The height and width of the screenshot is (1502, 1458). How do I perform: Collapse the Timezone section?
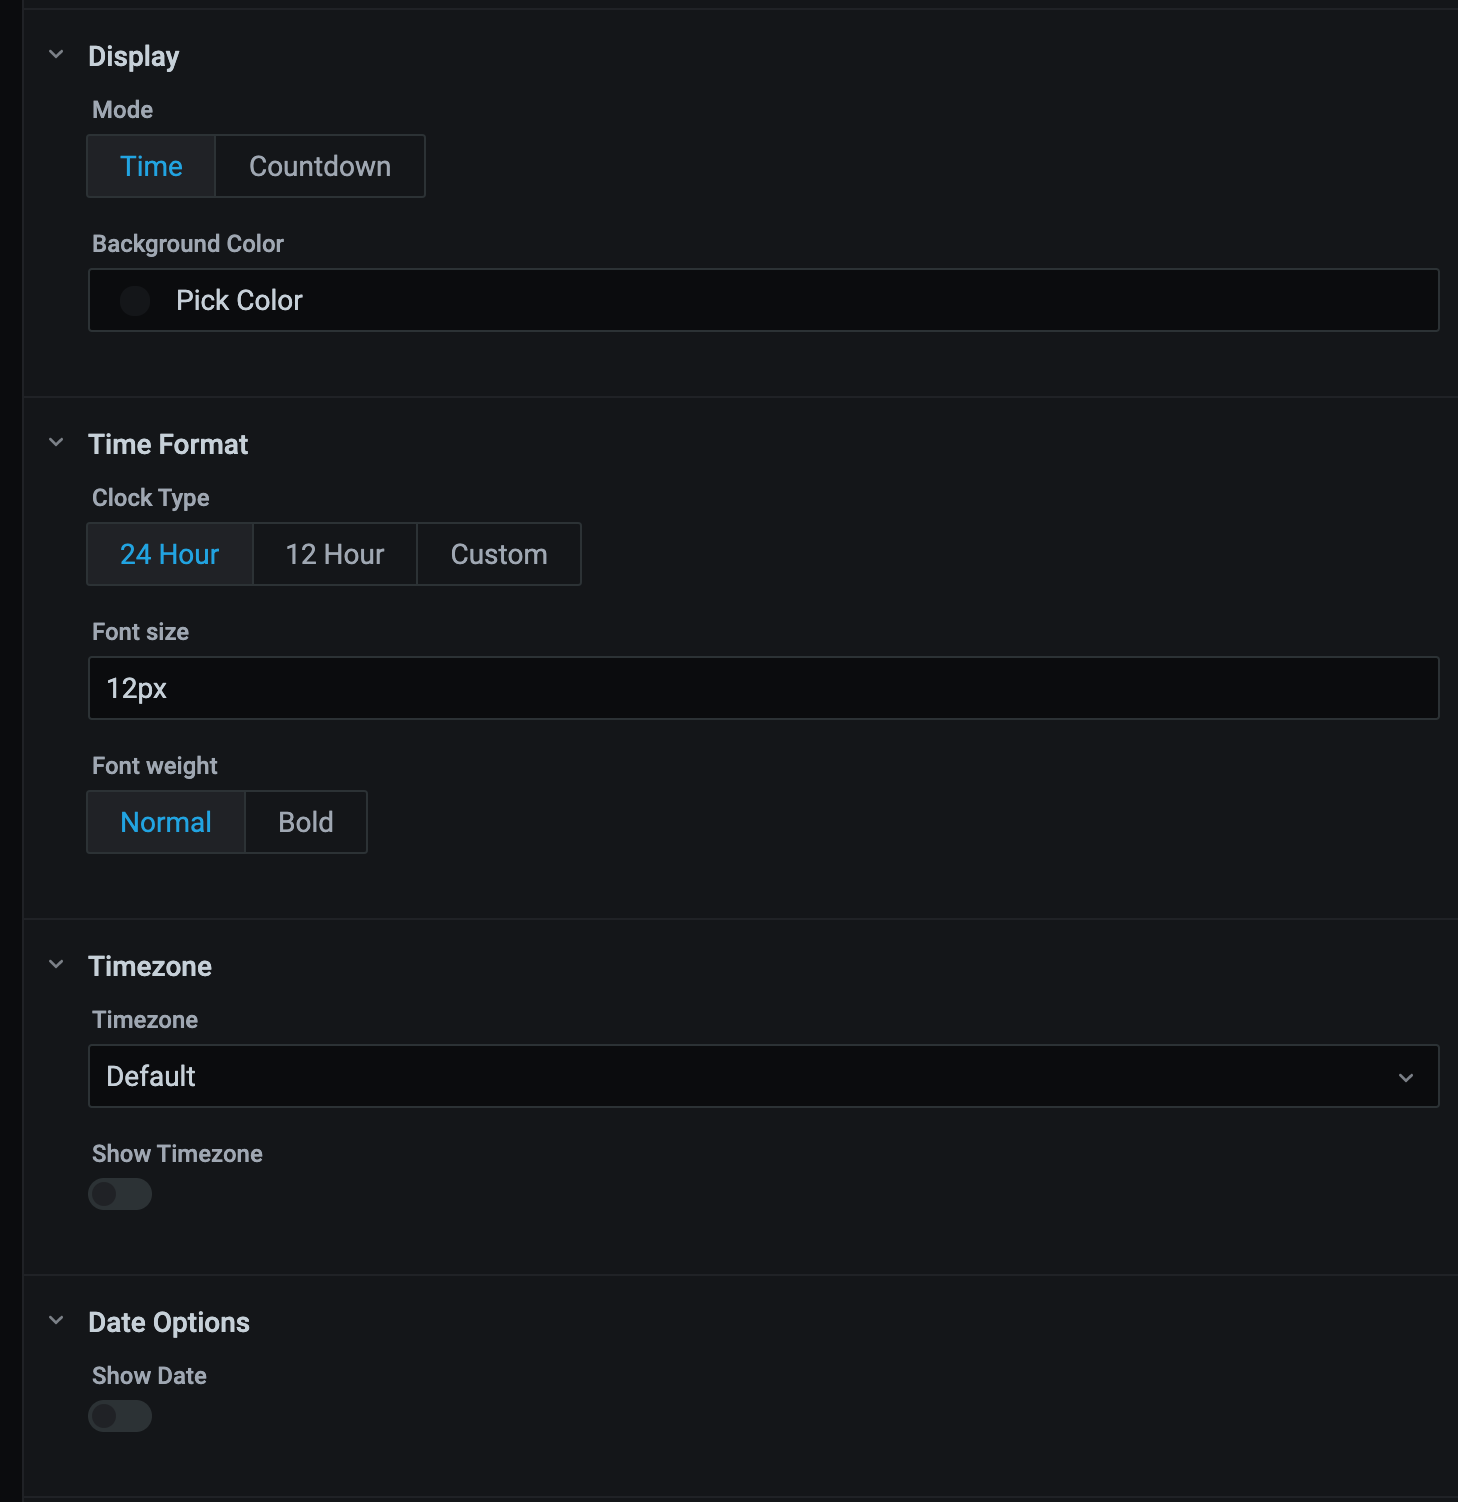[57, 965]
